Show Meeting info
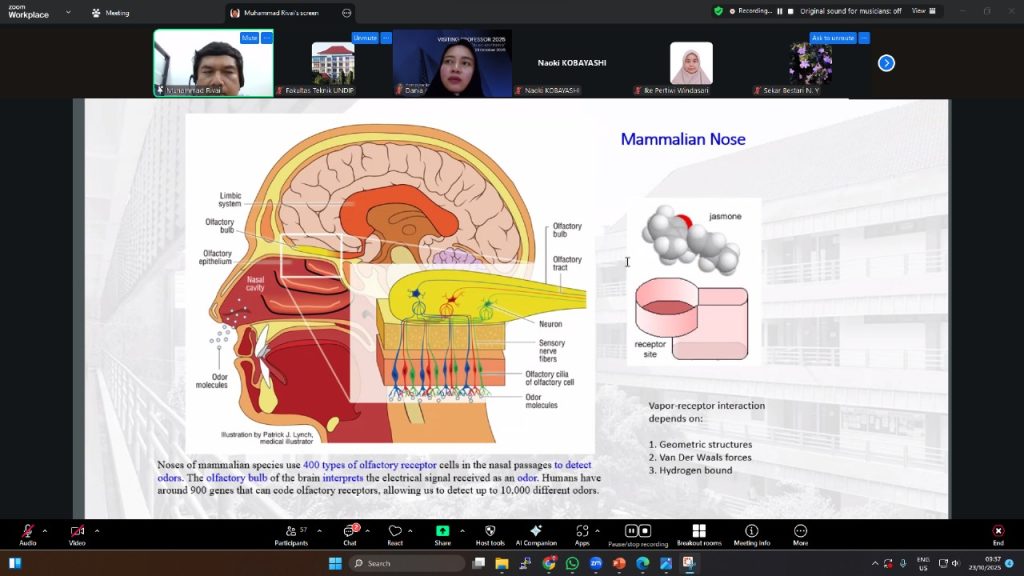This screenshot has width=1024, height=576. point(751,531)
